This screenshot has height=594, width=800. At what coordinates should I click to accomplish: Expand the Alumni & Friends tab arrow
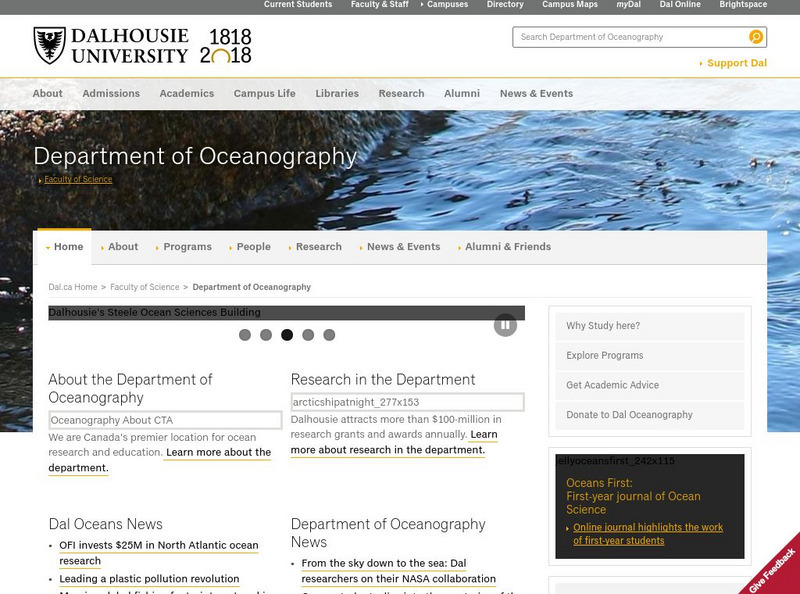point(460,246)
